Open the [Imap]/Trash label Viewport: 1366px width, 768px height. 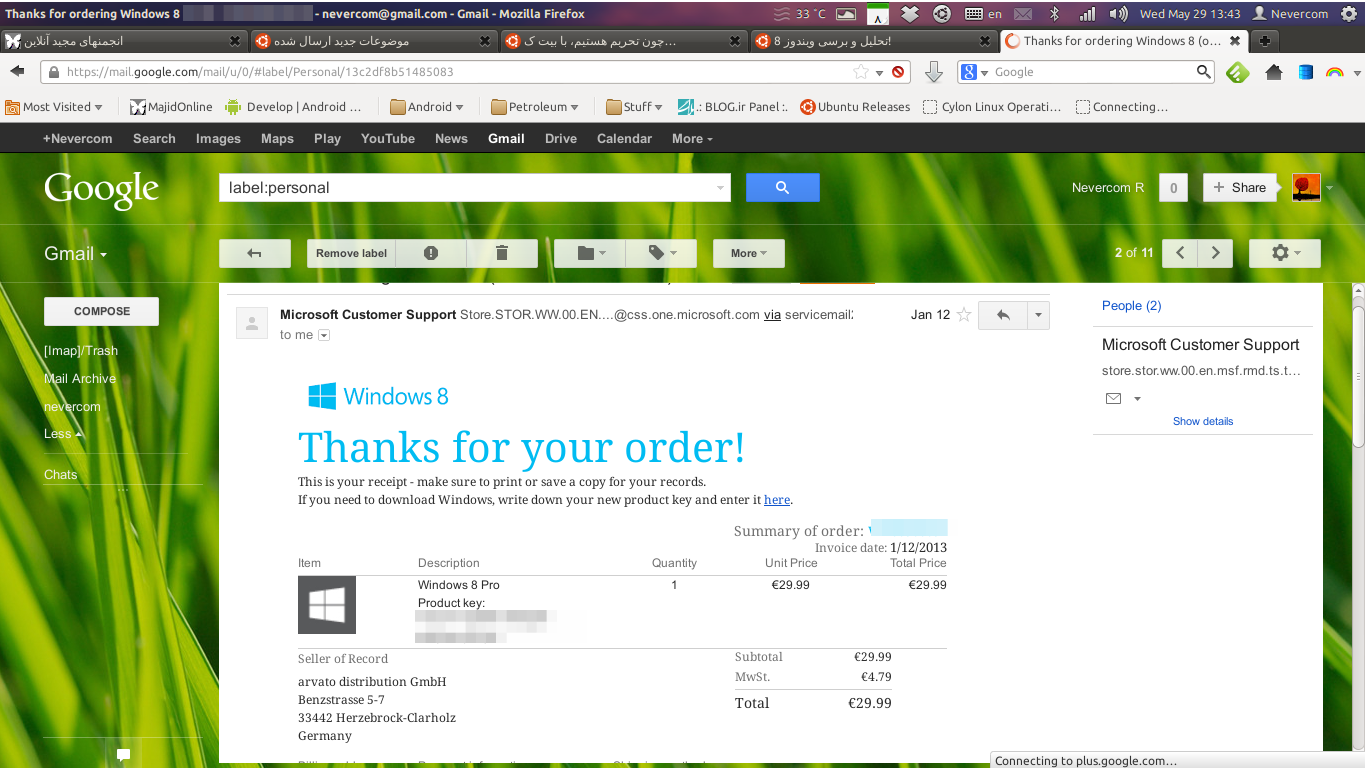(81, 351)
